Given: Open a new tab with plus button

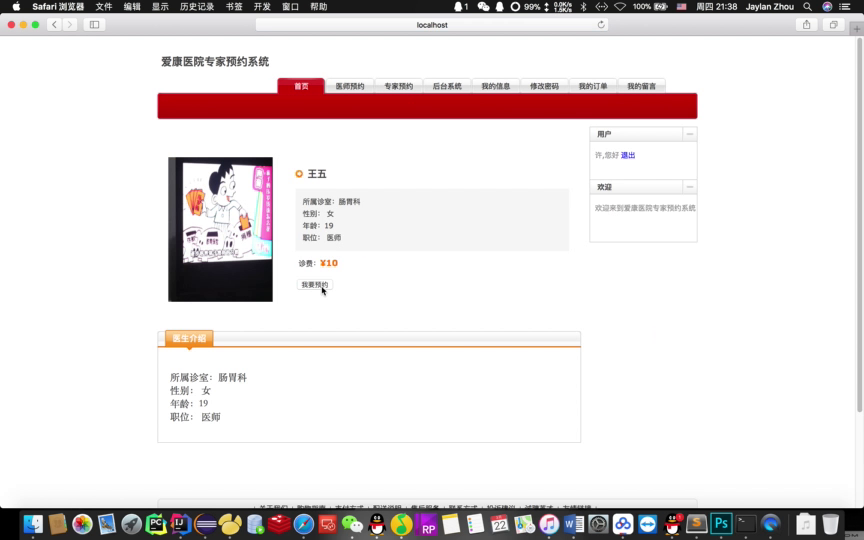Looking at the screenshot, I should pos(856,29).
